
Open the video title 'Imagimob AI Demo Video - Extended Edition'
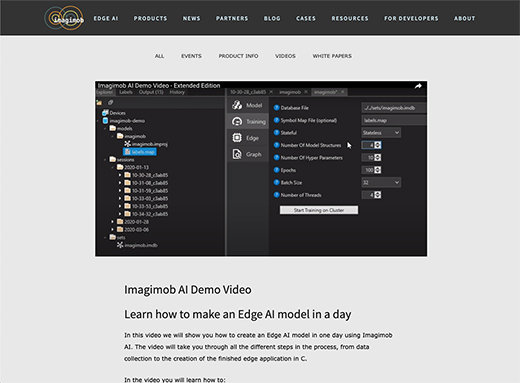pyautogui.click(x=159, y=85)
